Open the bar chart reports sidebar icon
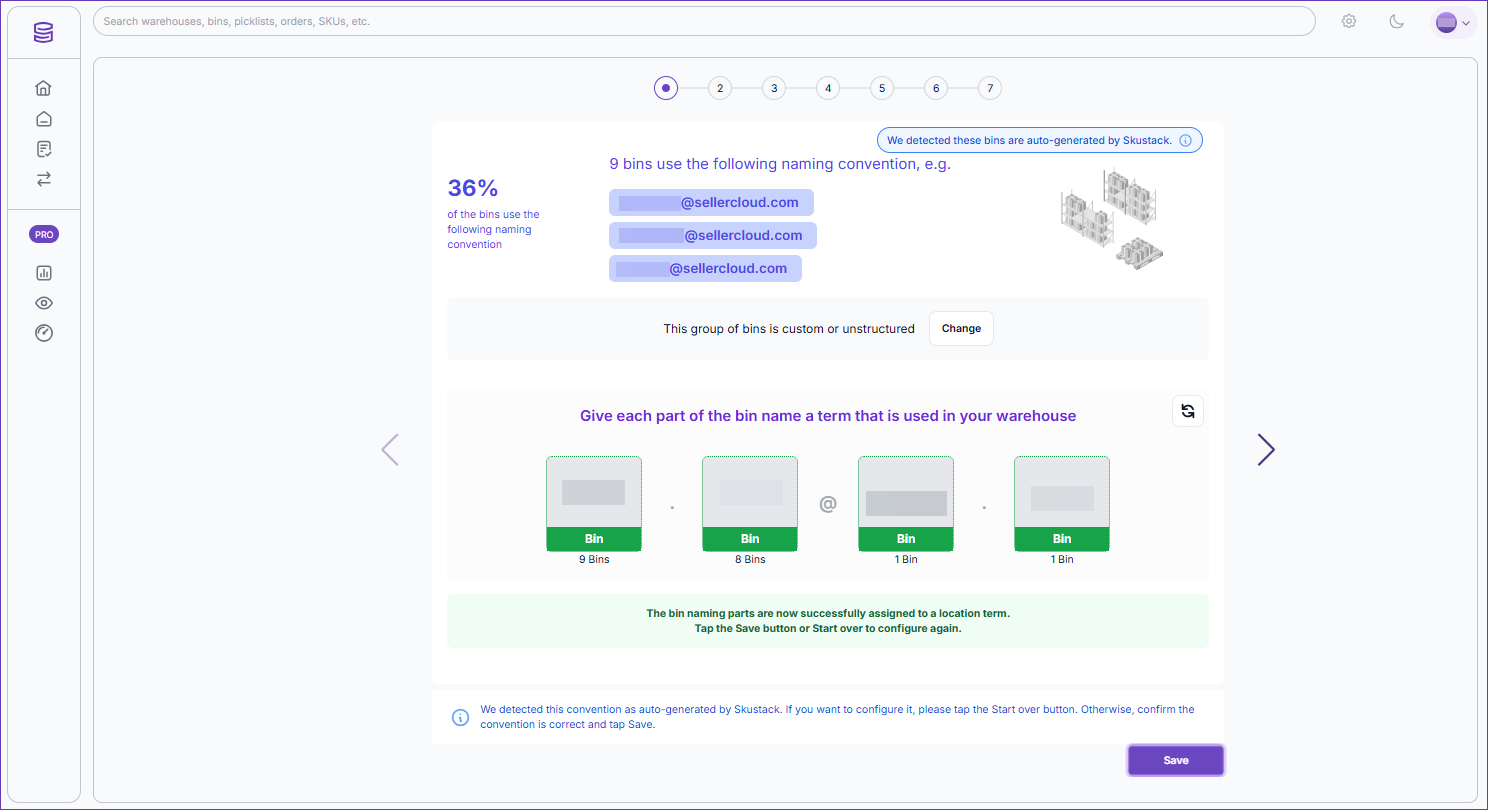Screen dimensions: 1488x810 43,273
